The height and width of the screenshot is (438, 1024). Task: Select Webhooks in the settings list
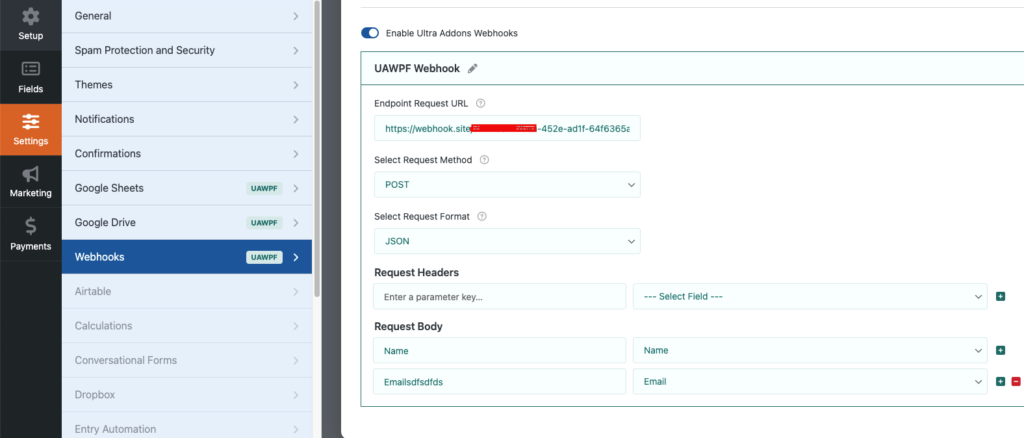[187, 257]
